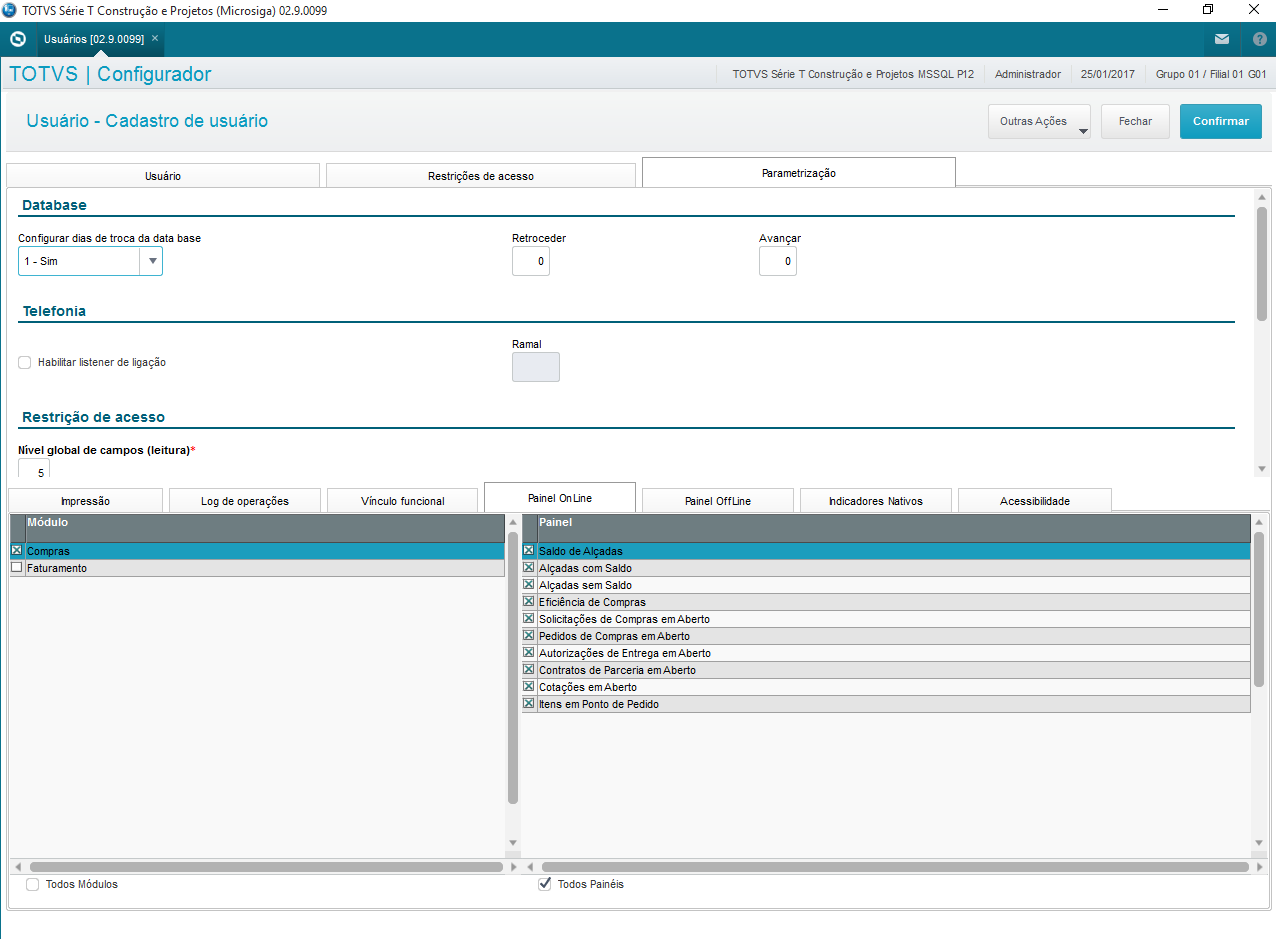Enable Habilitar listener de ligação checkbox
Viewport: 1276px width, 939px height.
(25, 362)
